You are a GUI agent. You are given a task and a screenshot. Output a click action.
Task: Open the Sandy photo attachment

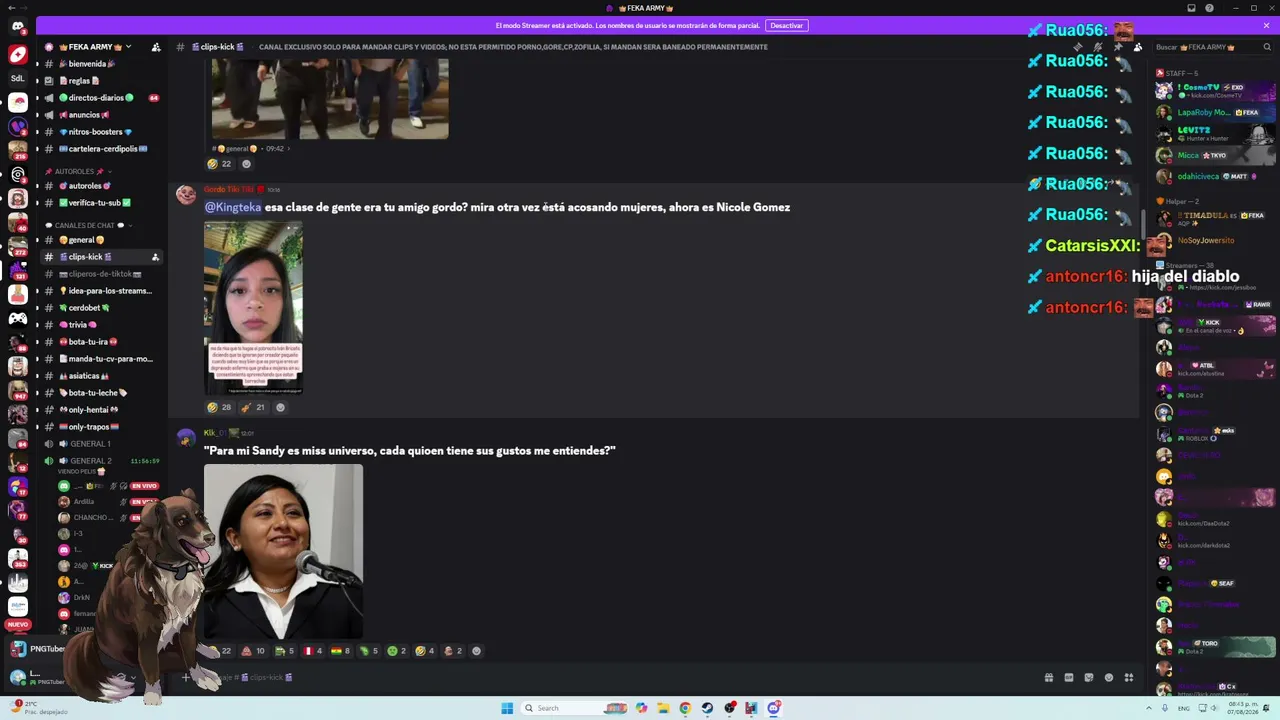[284, 551]
